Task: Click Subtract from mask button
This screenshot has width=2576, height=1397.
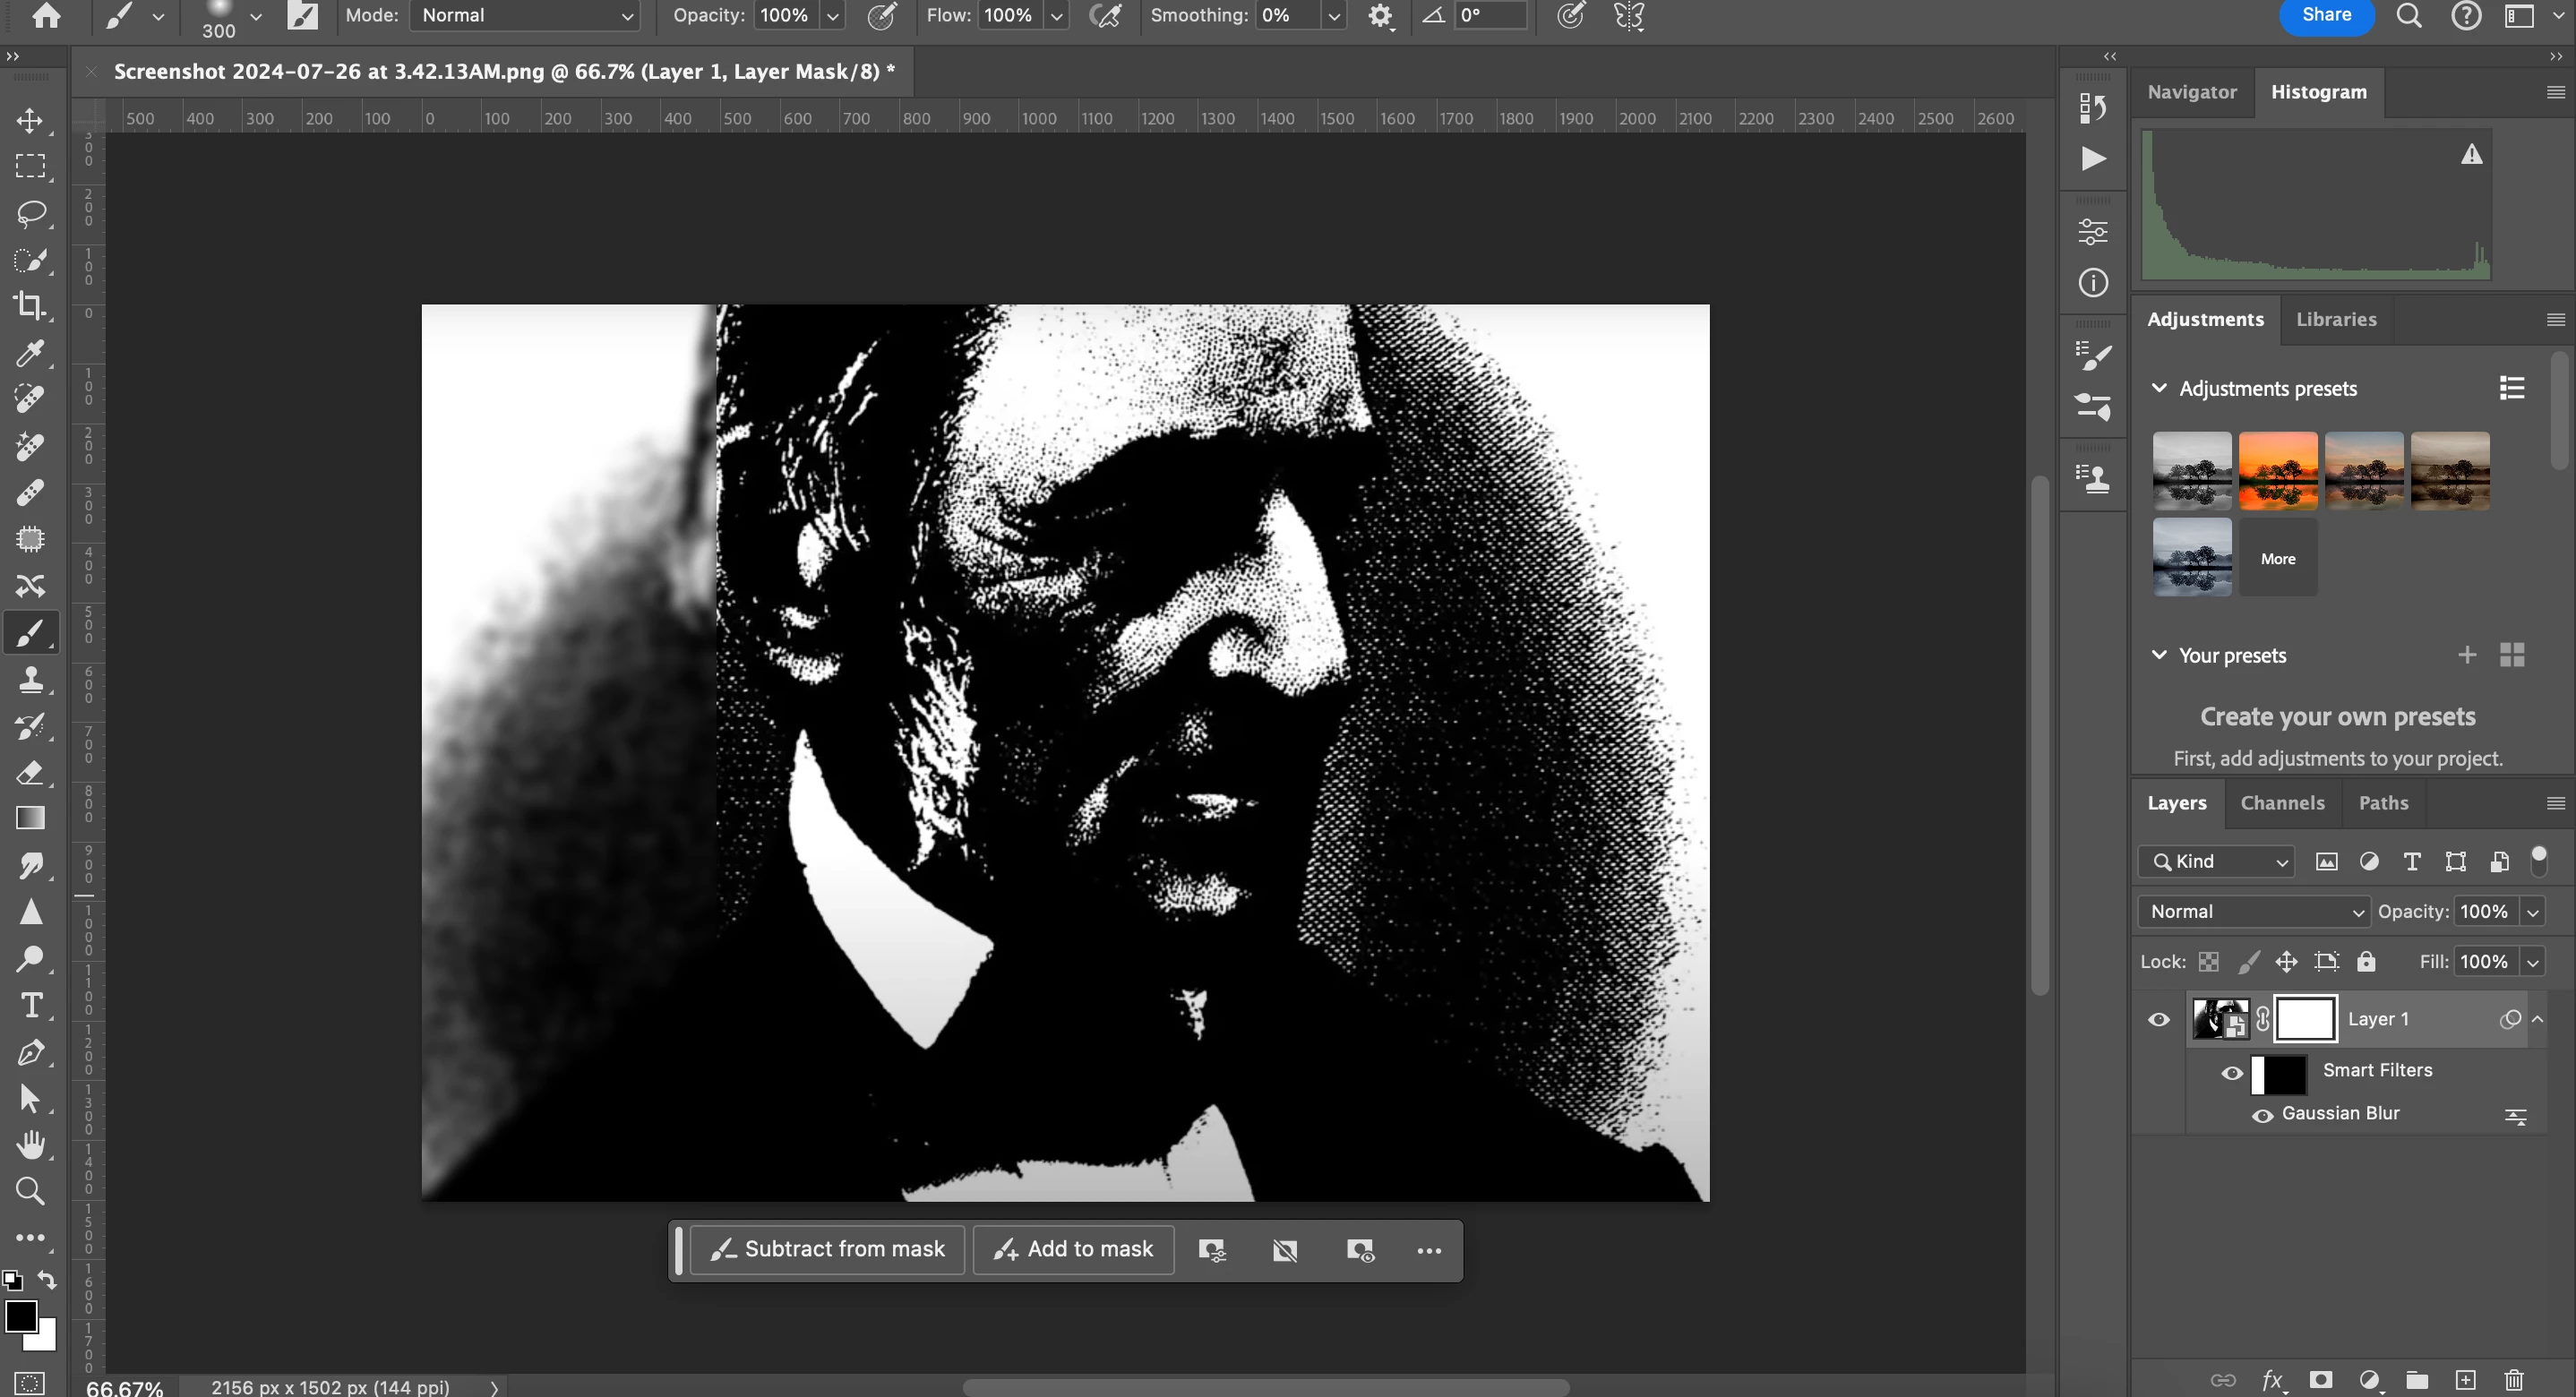Action: (827, 1249)
